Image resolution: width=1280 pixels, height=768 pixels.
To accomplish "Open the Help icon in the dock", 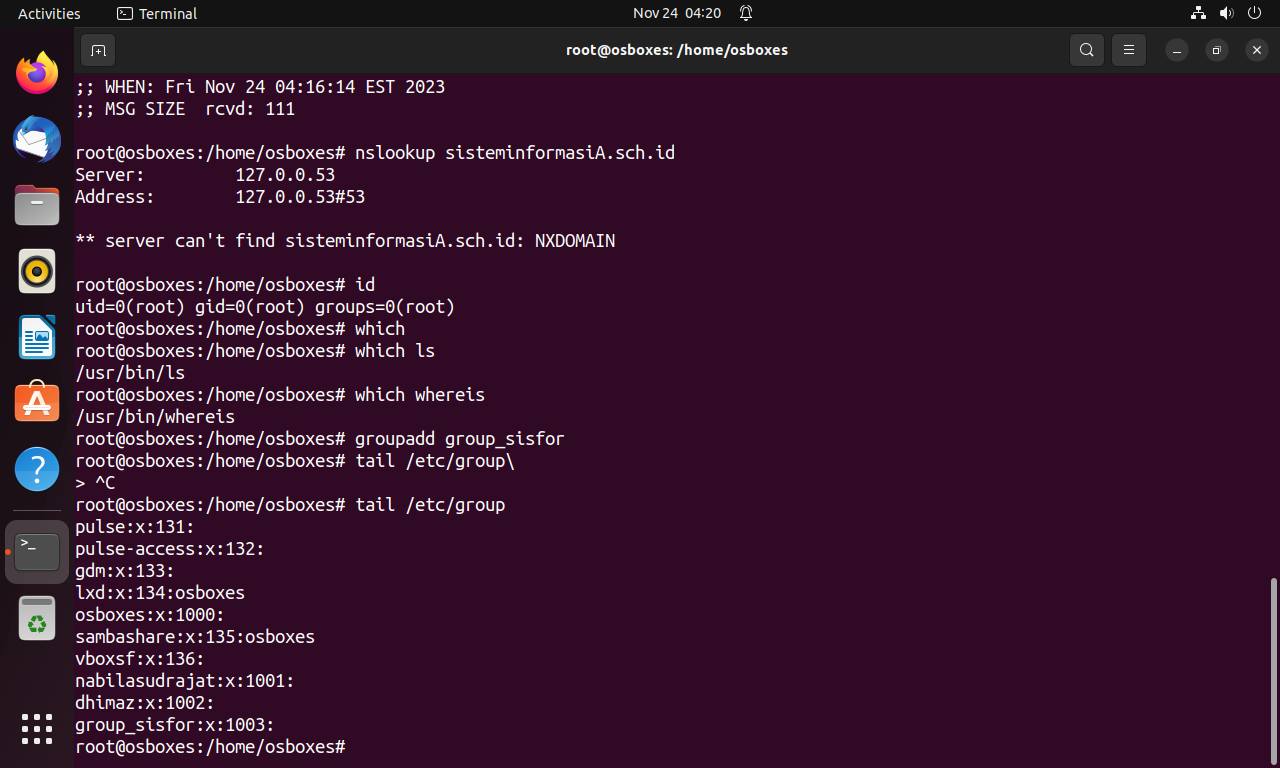I will tap(37, 469).
